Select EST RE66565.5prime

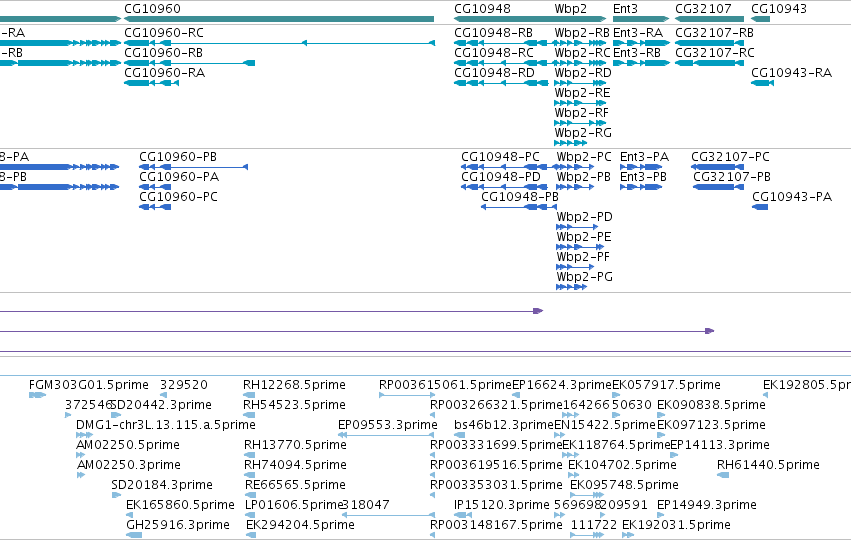pos(296,485)
